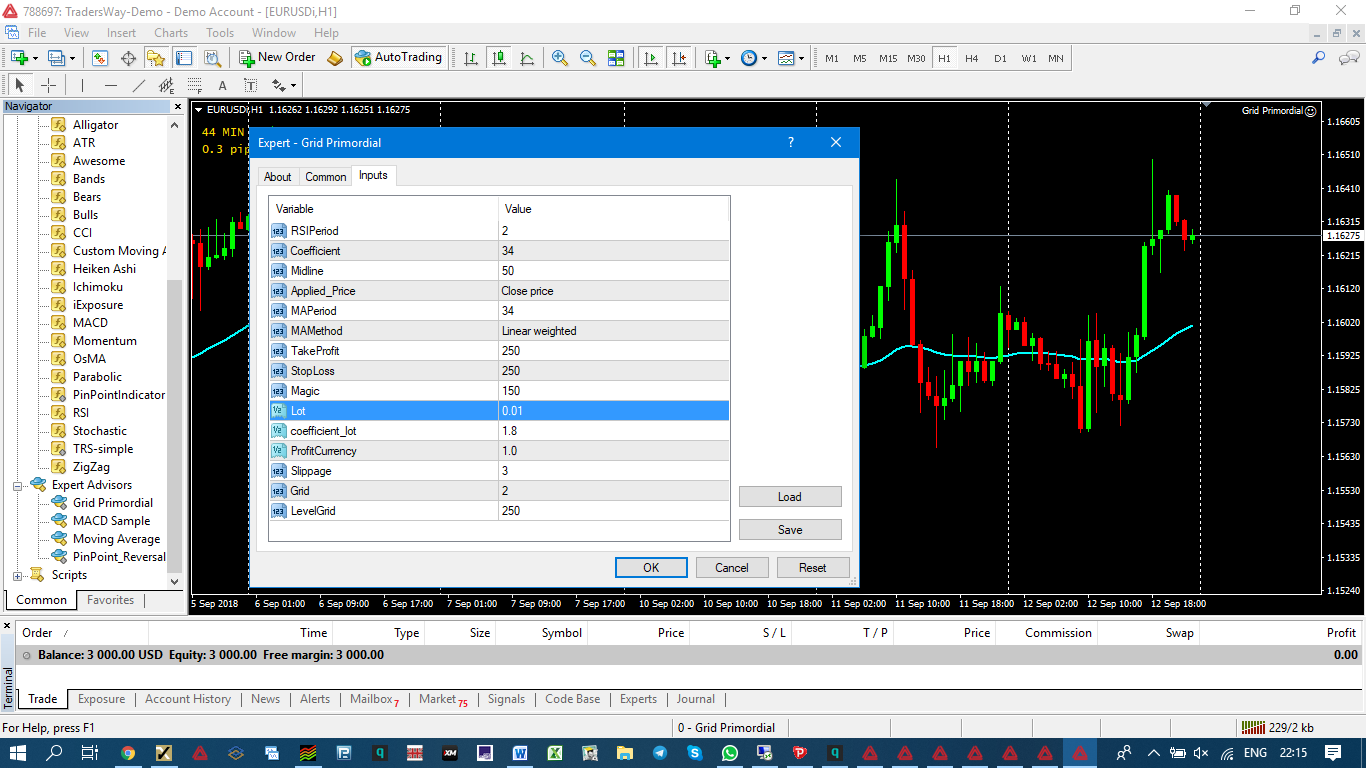
Task: Select the MN timeframe
Action: click(x=1056, y=58)
